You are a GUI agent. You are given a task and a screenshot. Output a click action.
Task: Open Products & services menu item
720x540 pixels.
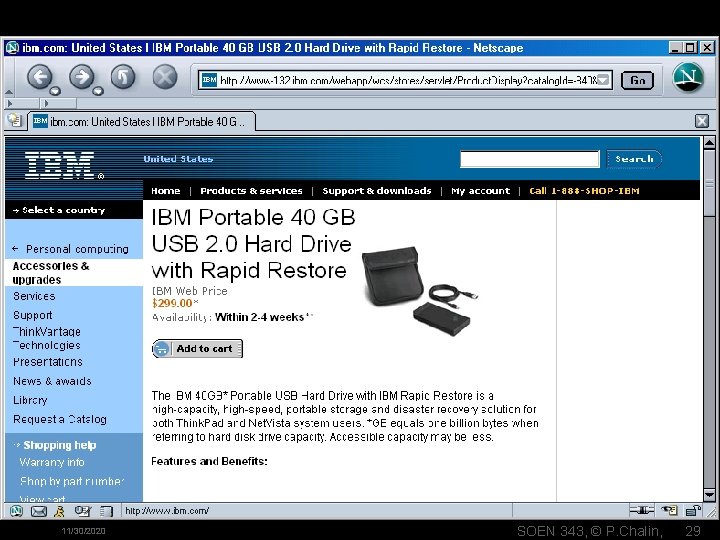click(x=251, y=191)
